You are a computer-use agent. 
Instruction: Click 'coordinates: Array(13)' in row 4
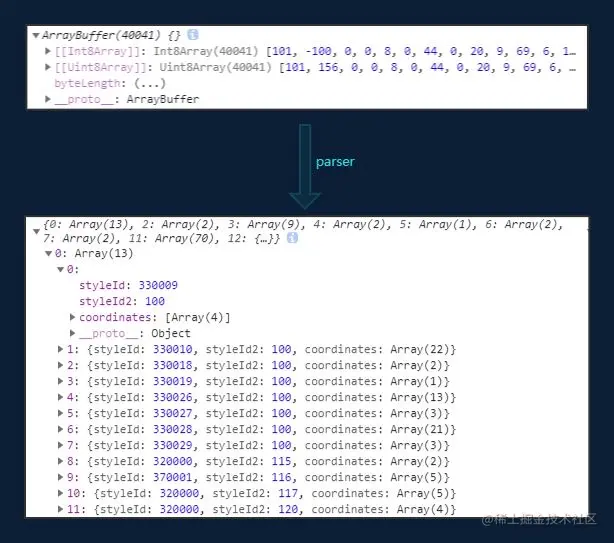(x=377, y=397)
